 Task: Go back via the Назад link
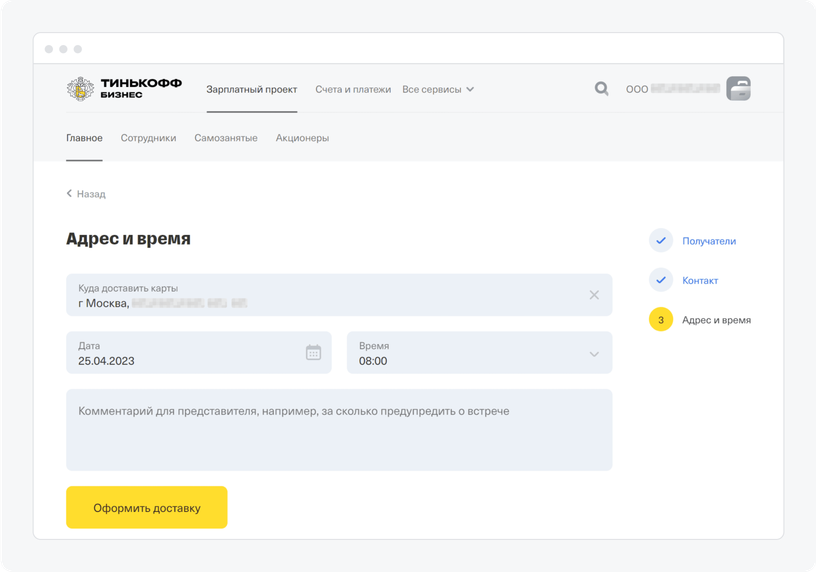point(86,194)
